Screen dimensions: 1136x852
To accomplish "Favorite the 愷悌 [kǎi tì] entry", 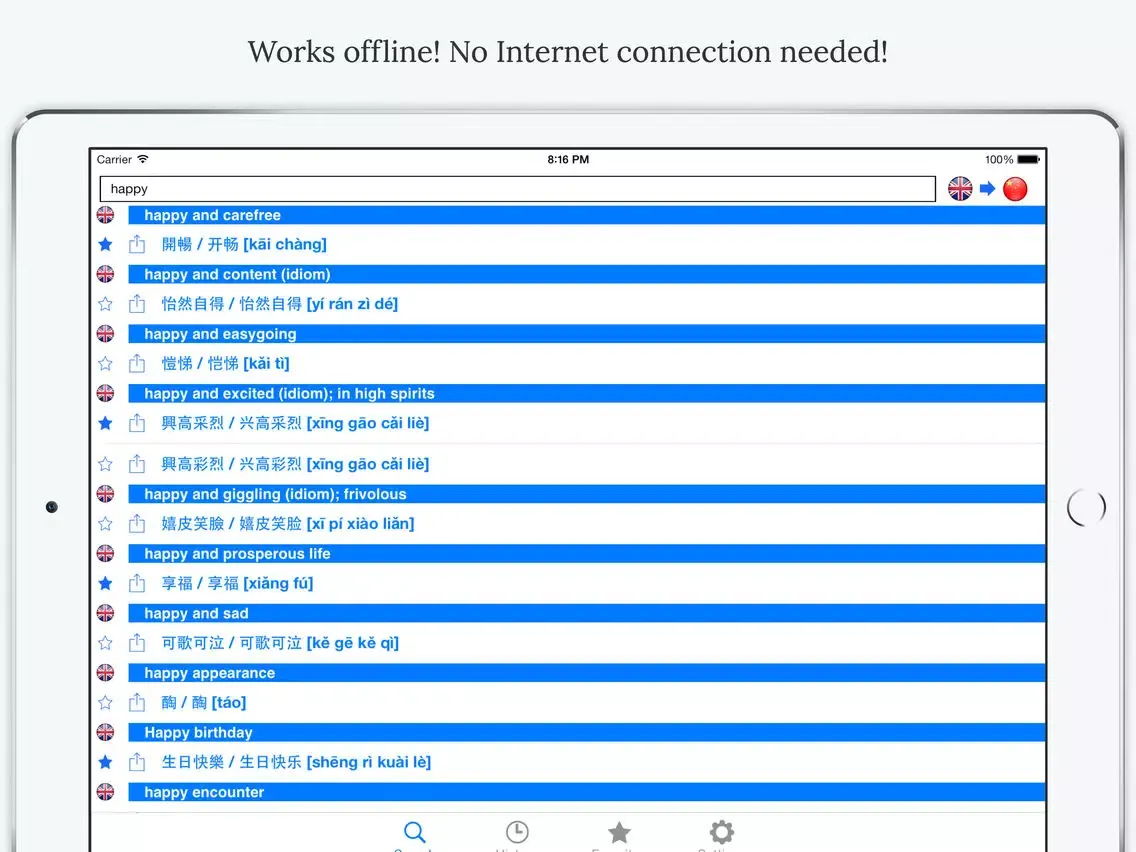I will point(105,364).
